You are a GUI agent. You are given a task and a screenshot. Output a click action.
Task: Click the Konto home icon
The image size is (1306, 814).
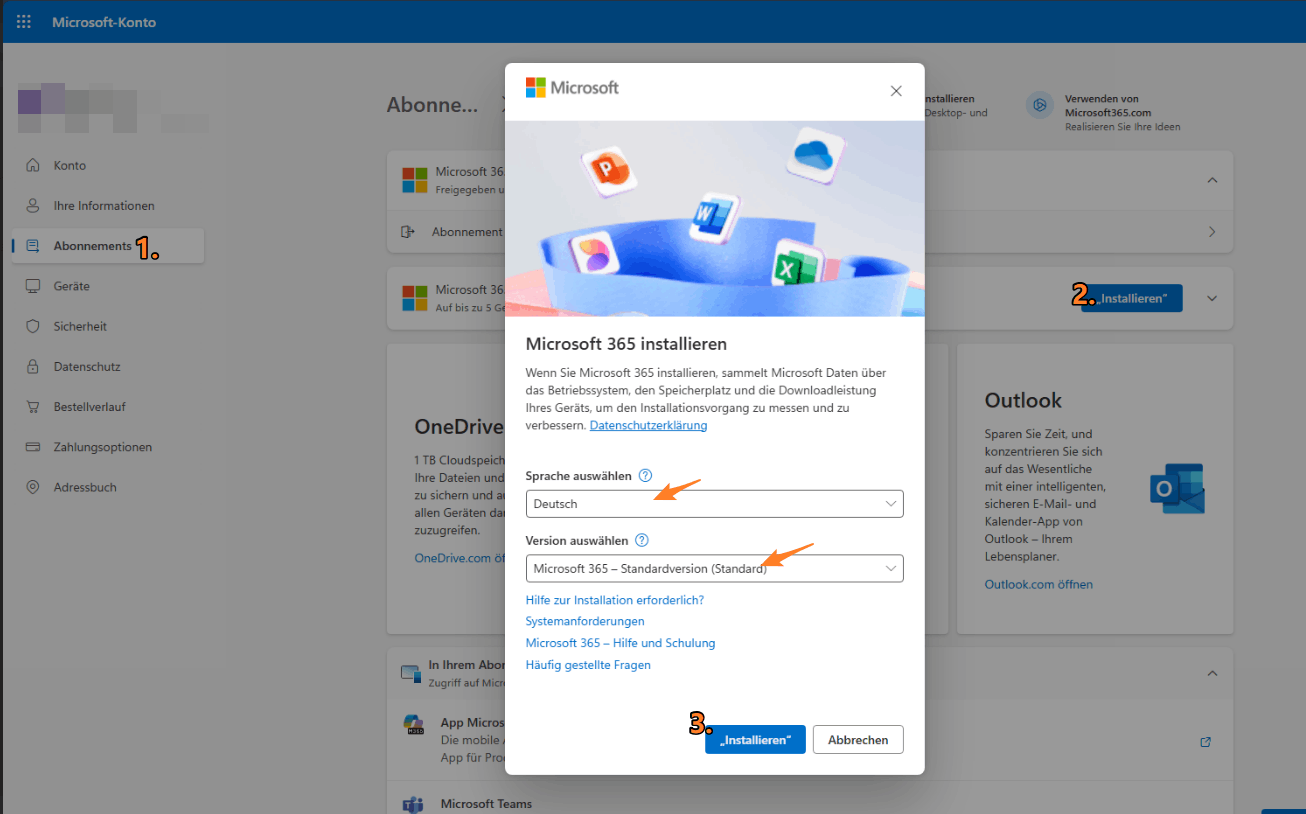33,166
